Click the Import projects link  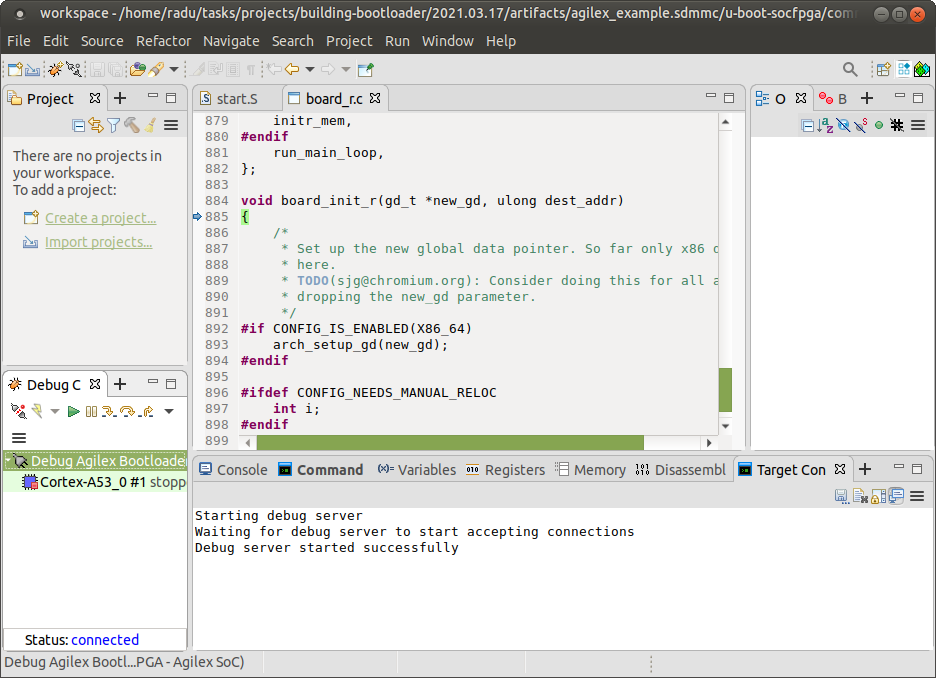(x=98, y=242)
